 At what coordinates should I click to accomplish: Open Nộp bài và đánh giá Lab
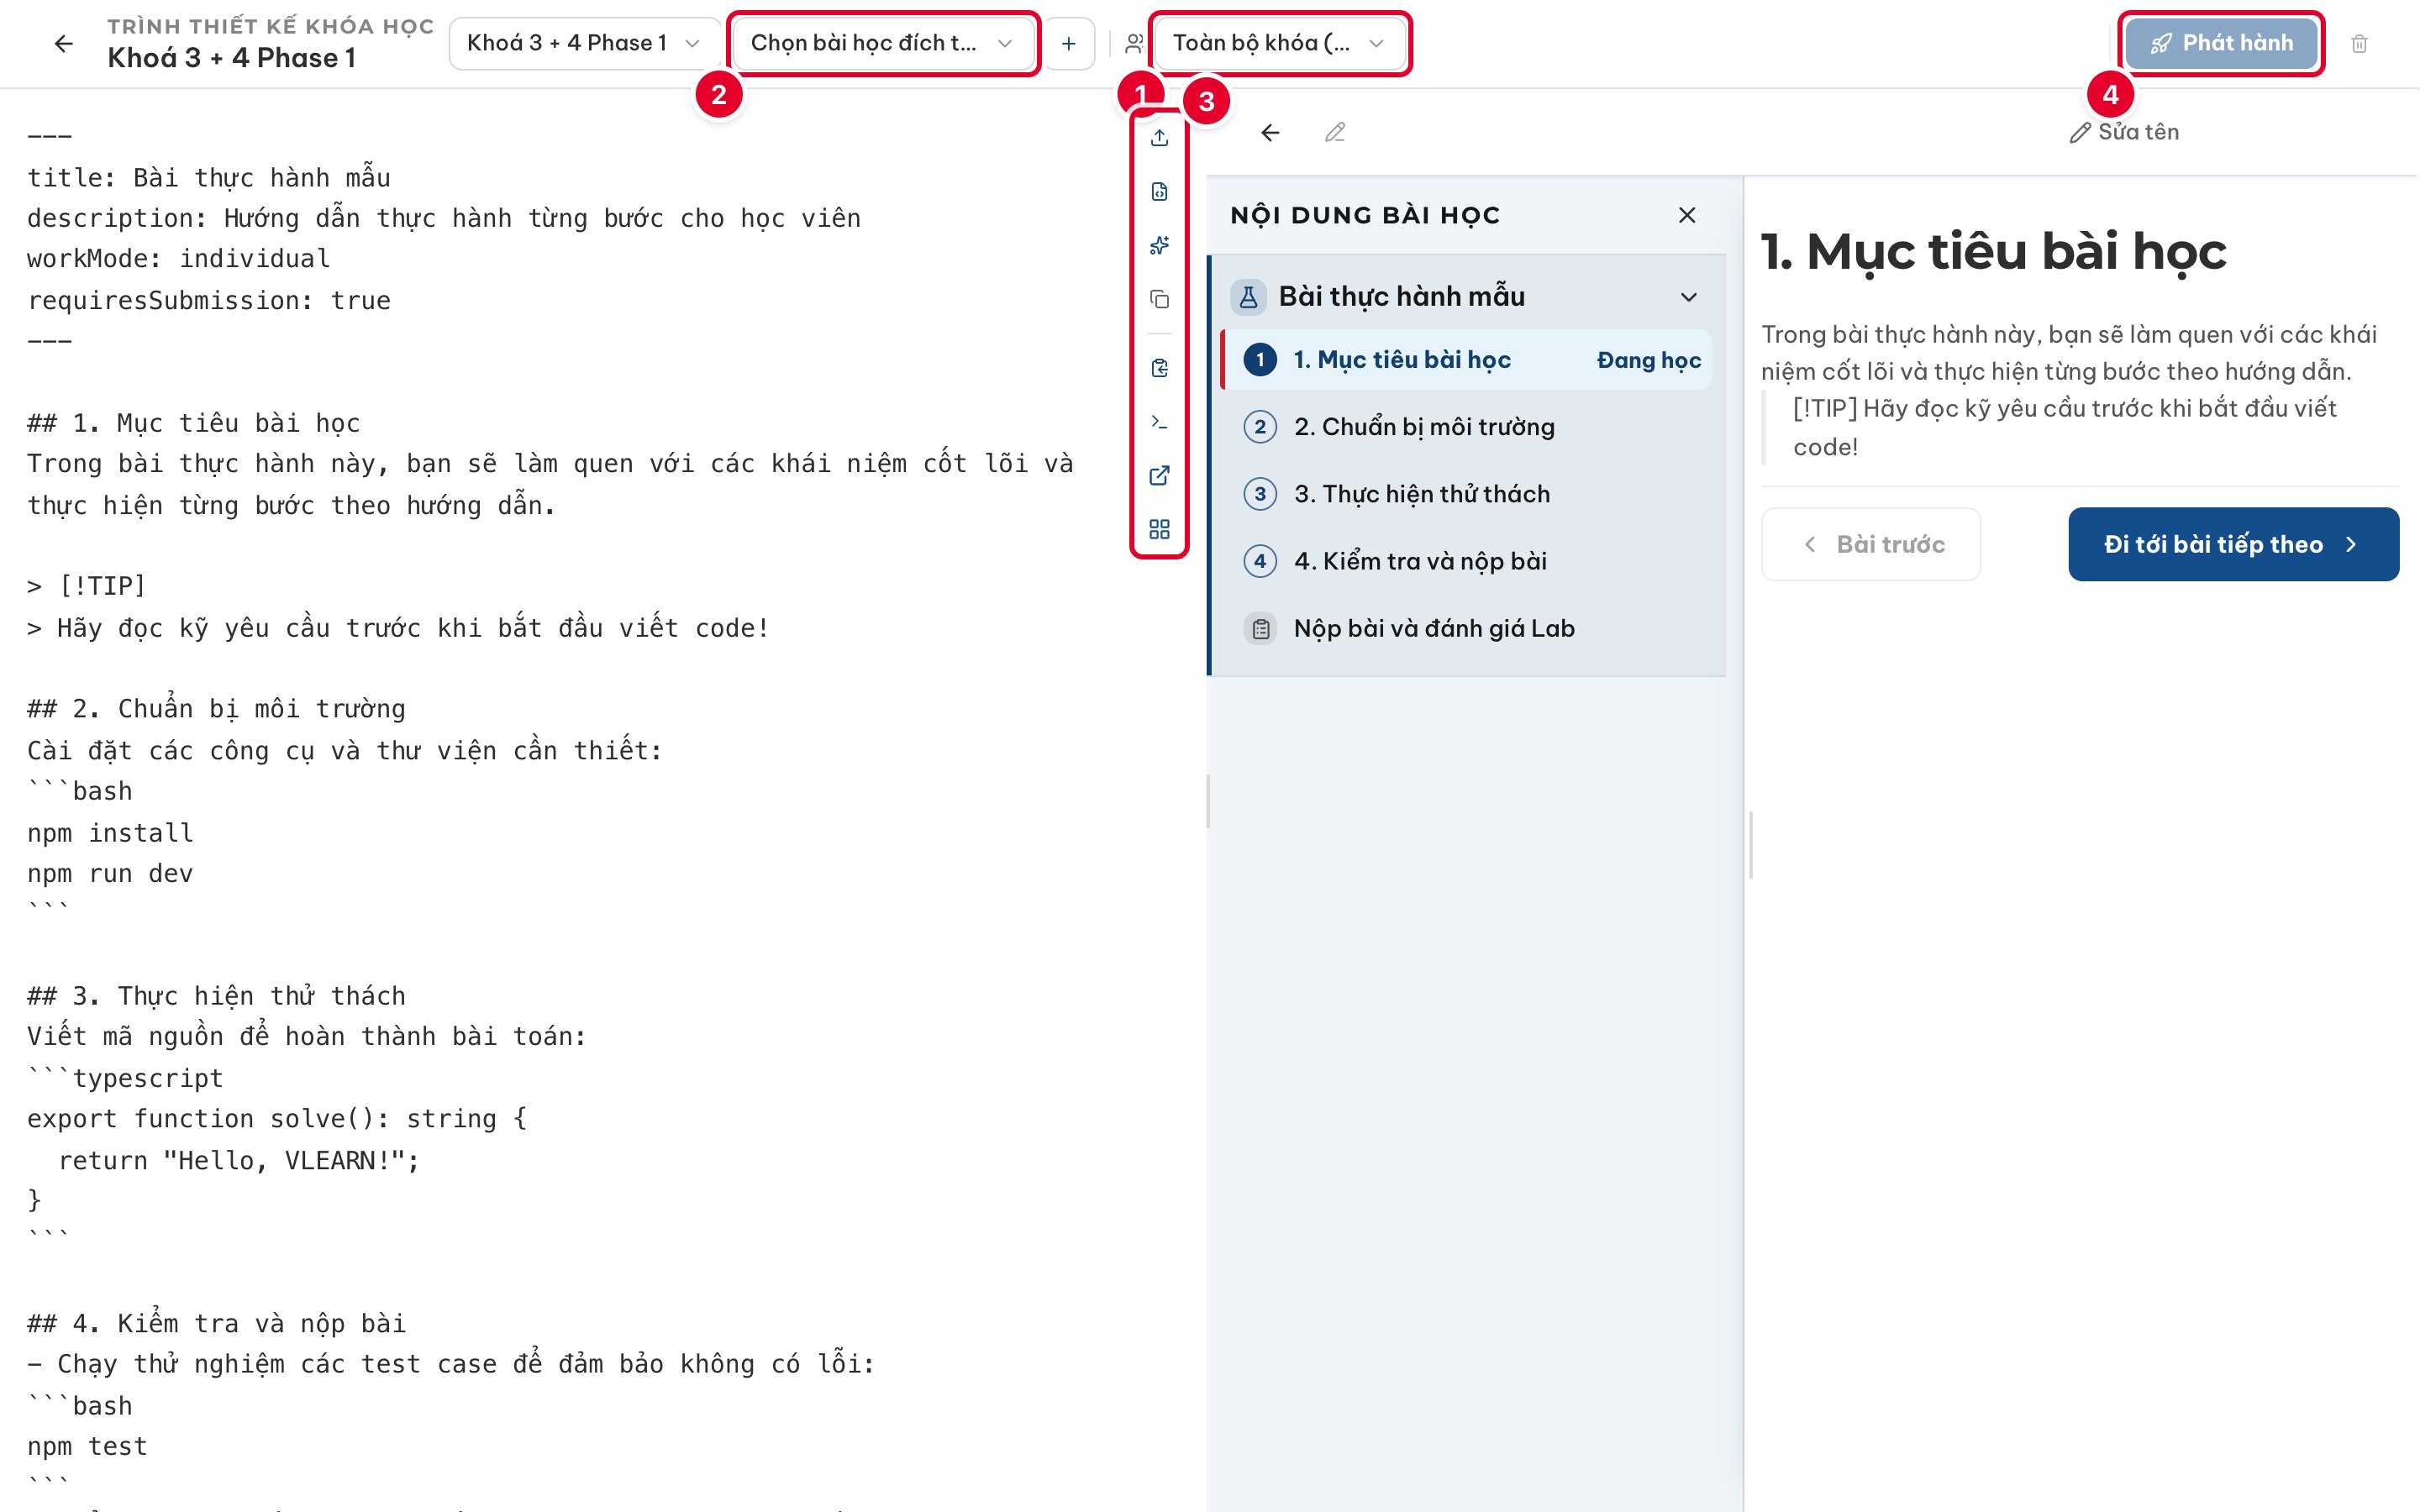tap(1467, 628)
